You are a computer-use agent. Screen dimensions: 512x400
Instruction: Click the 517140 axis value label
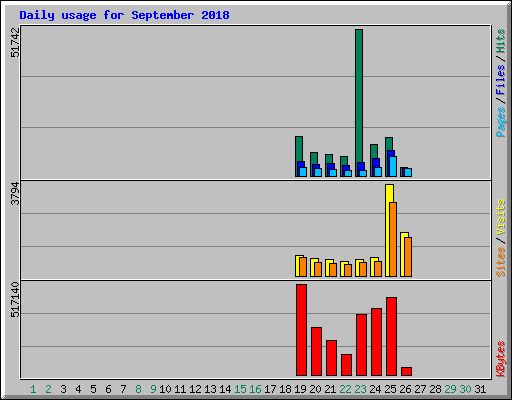pos(15,299)
